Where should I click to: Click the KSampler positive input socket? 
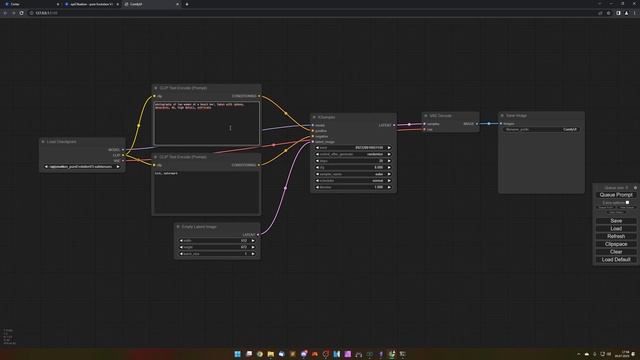[313, 131]
